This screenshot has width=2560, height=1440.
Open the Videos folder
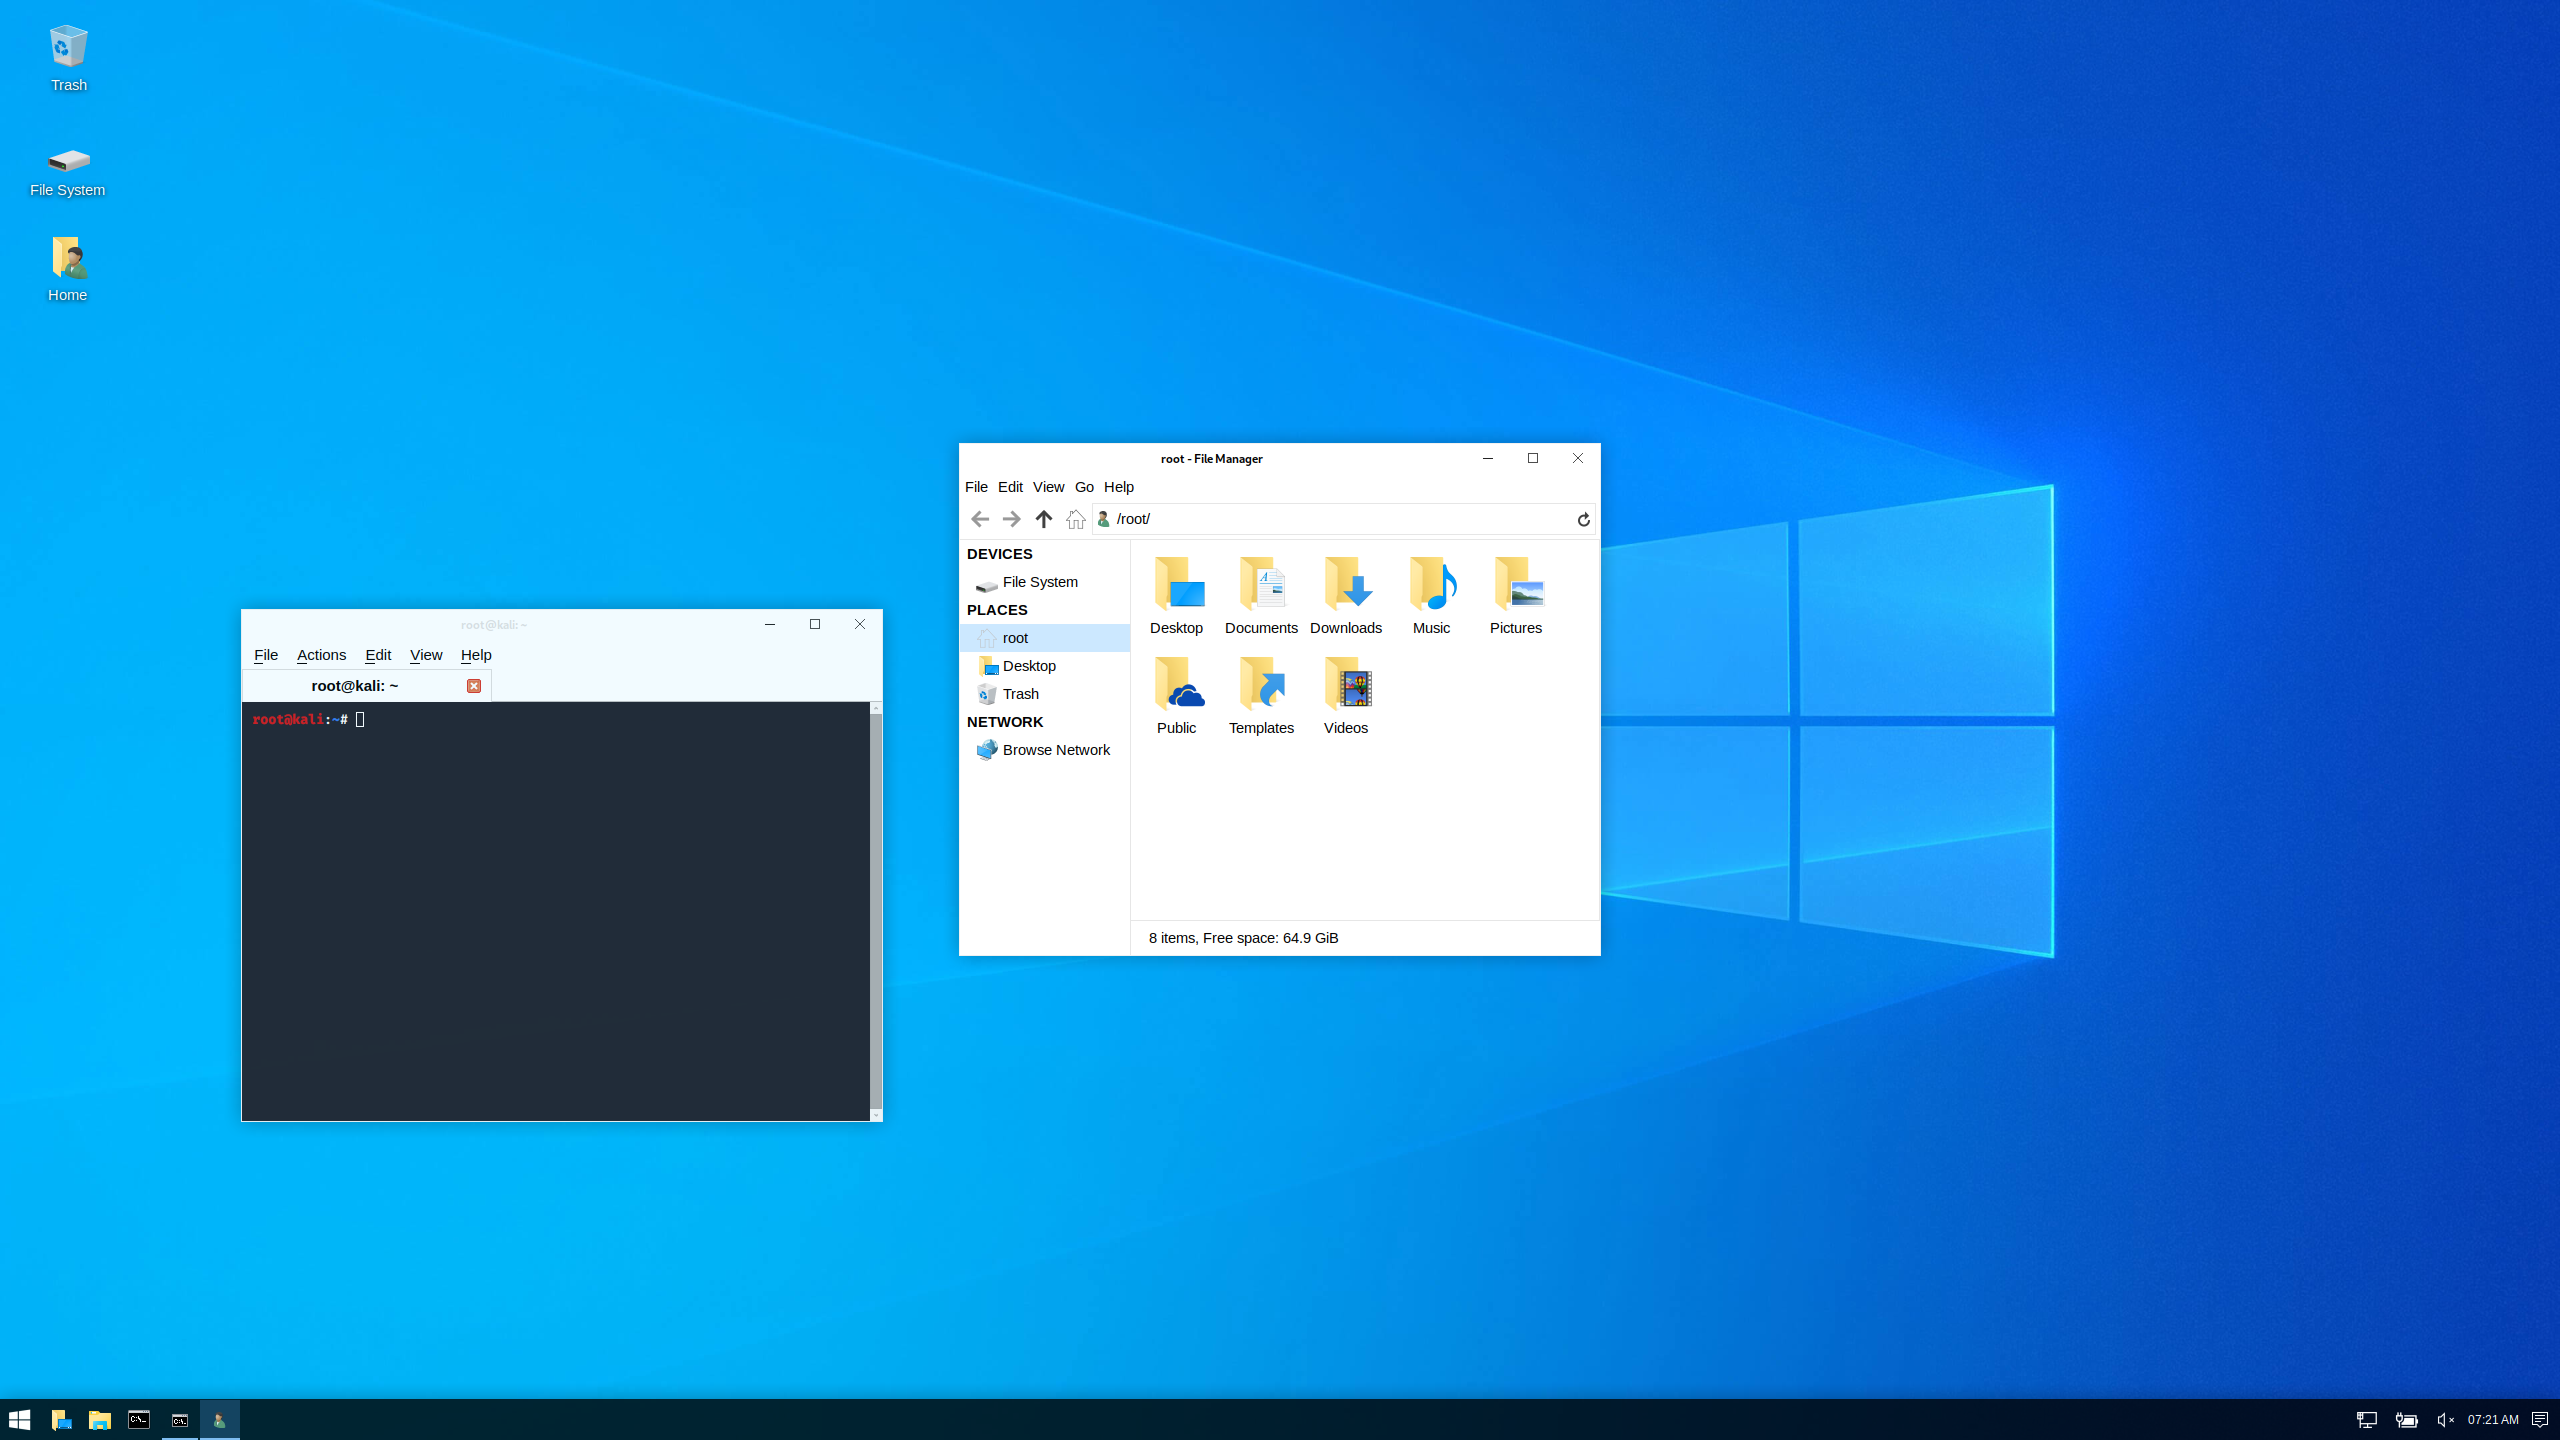(x=1345, y=690)
